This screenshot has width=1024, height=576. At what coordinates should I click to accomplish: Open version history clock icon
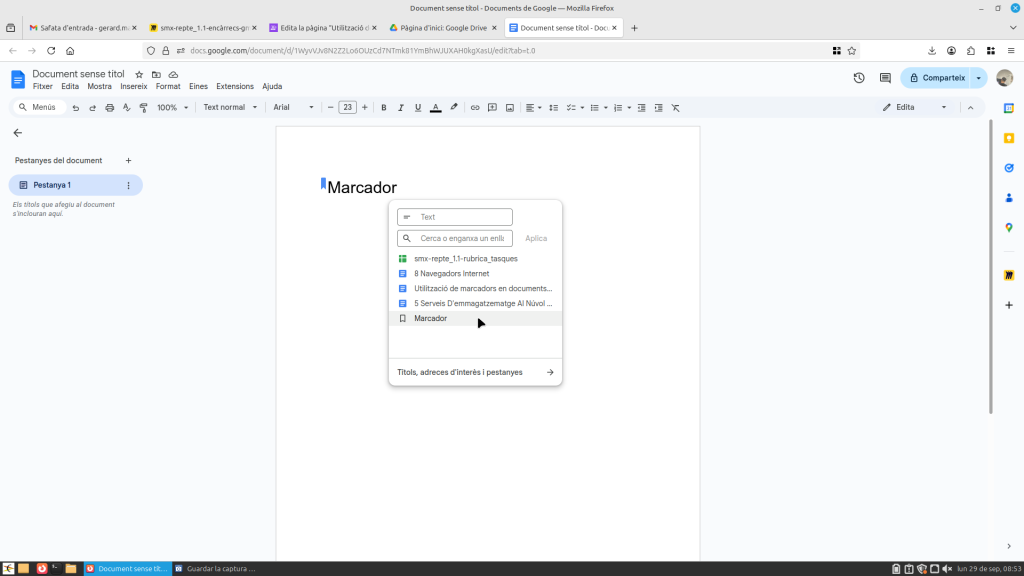point(859,78)
